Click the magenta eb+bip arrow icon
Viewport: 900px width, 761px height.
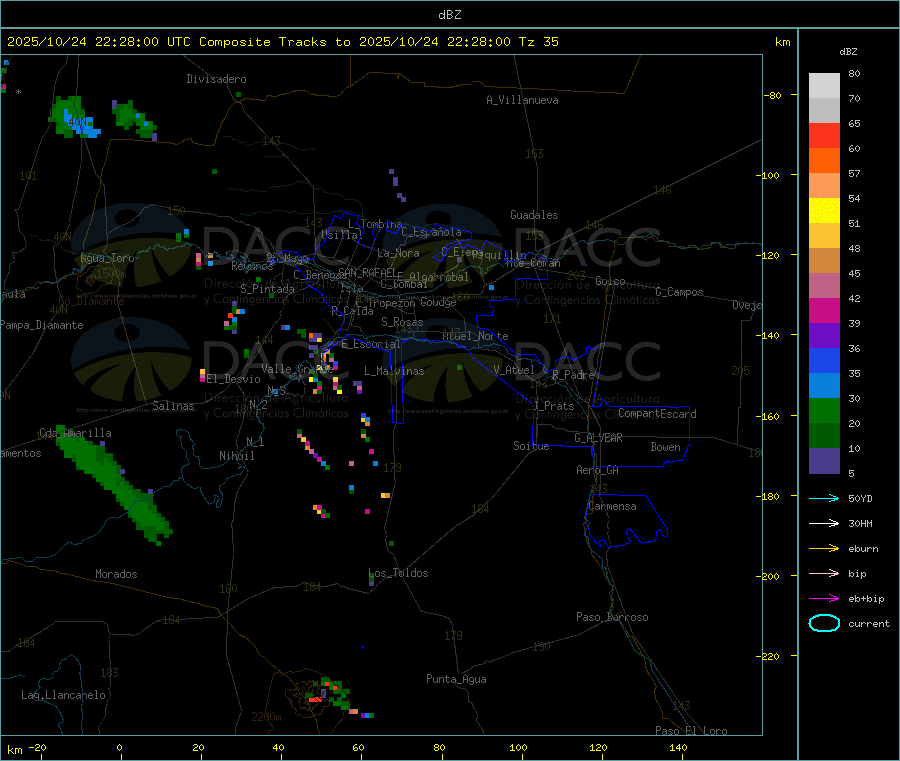(x=824, y=598)
